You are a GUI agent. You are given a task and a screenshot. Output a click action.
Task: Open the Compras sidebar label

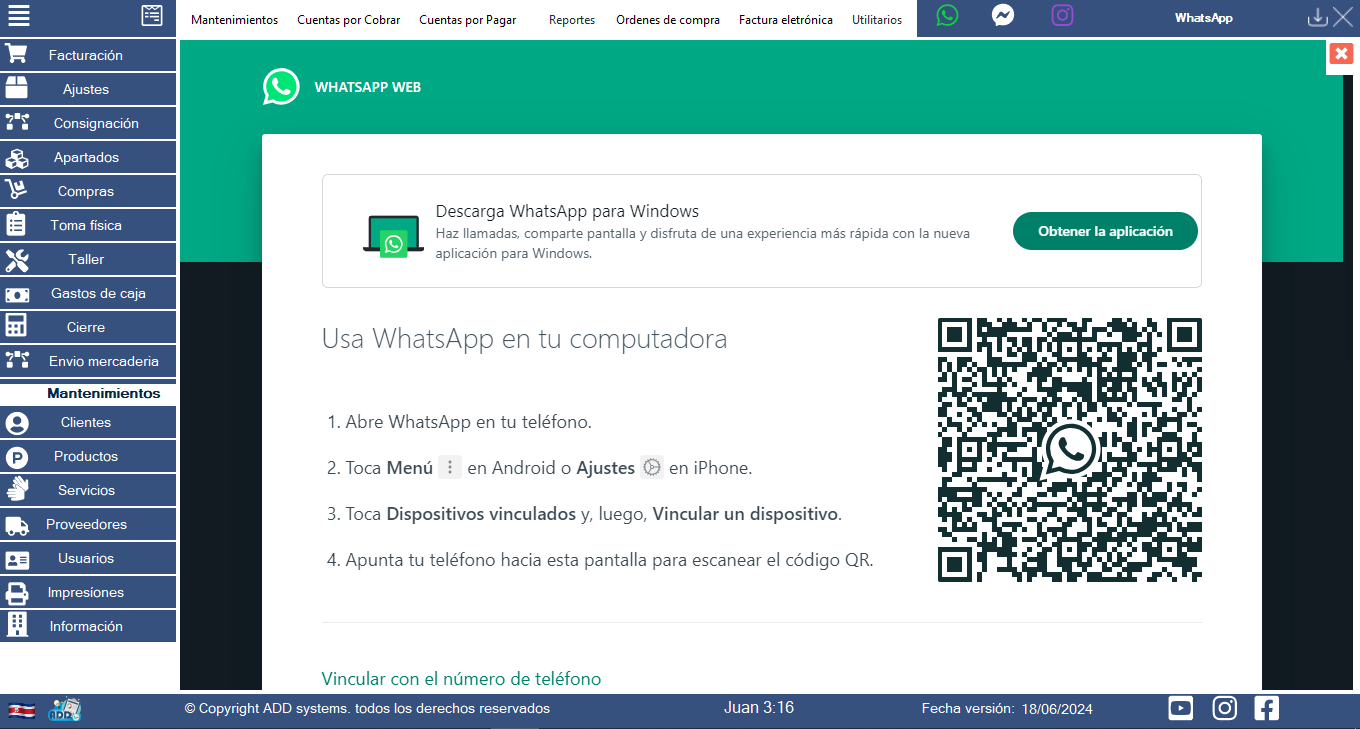[86, 191]
